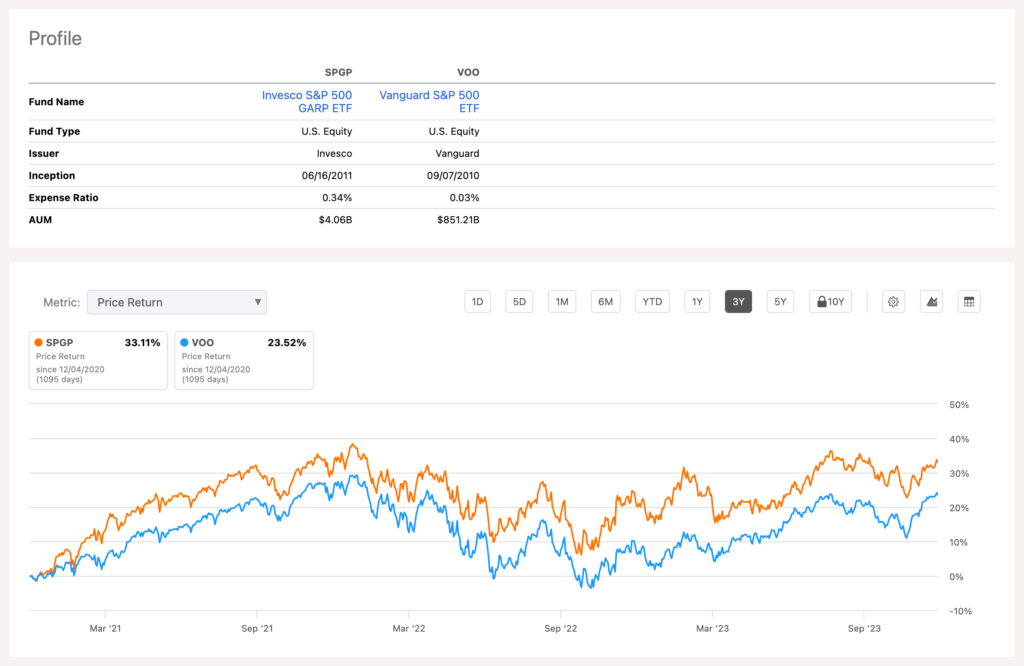Click the Invesco issuer value
Screen dimensions: 1024x666
[334, 153]
